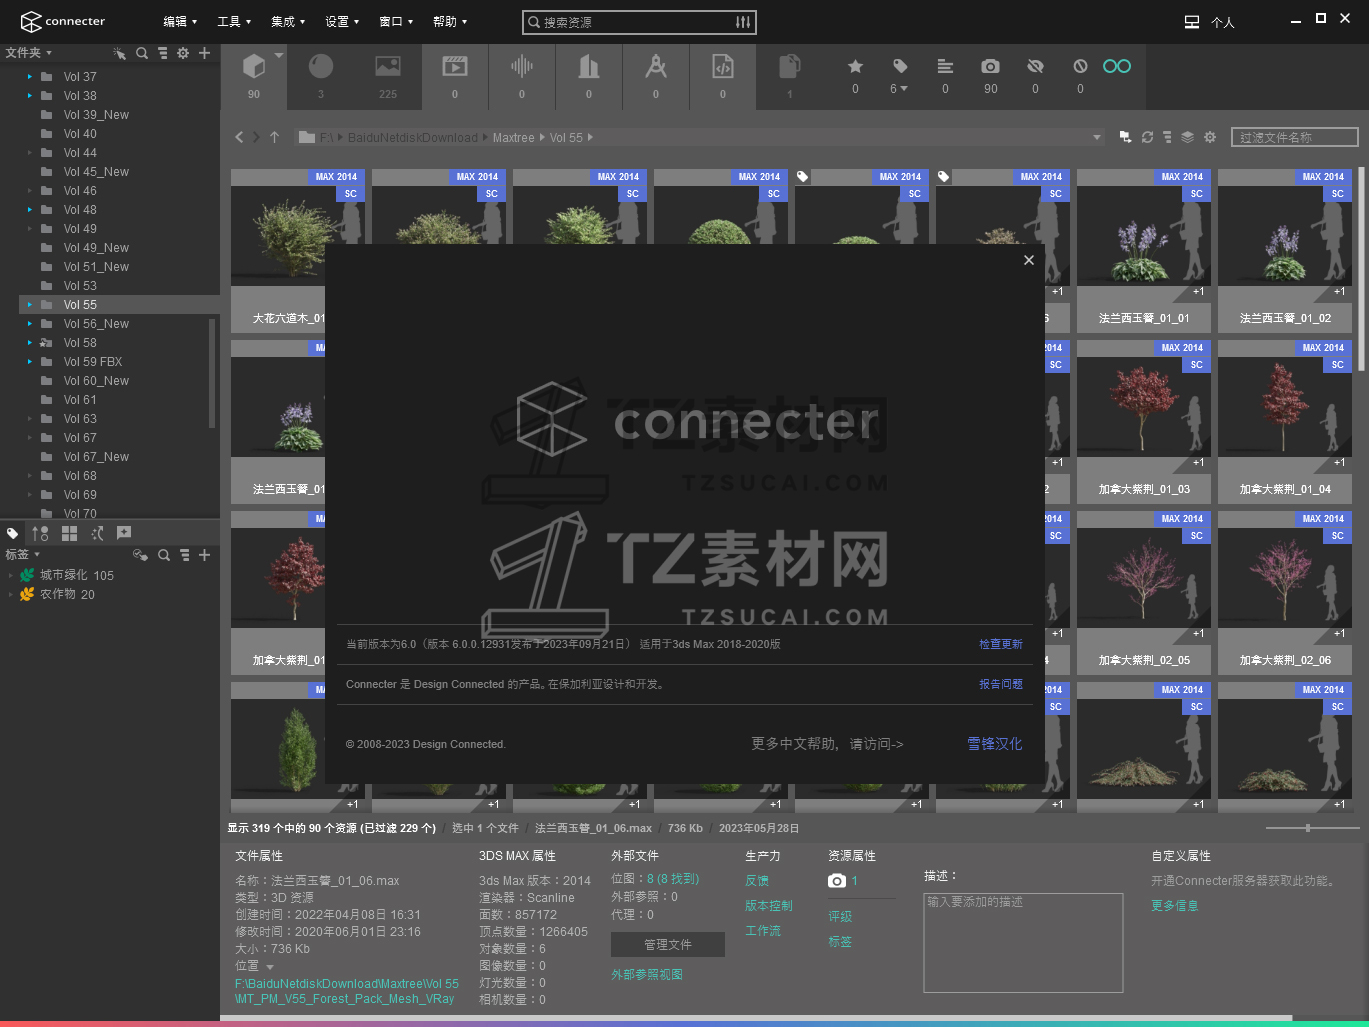Click the audio waveform asset filter icon

pos(521,67)
